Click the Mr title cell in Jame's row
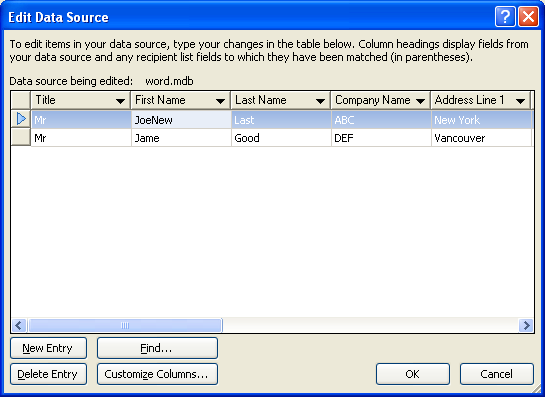The height and width of the screenshot is (397, 545). pyautogui.click(x=81, y=138)
